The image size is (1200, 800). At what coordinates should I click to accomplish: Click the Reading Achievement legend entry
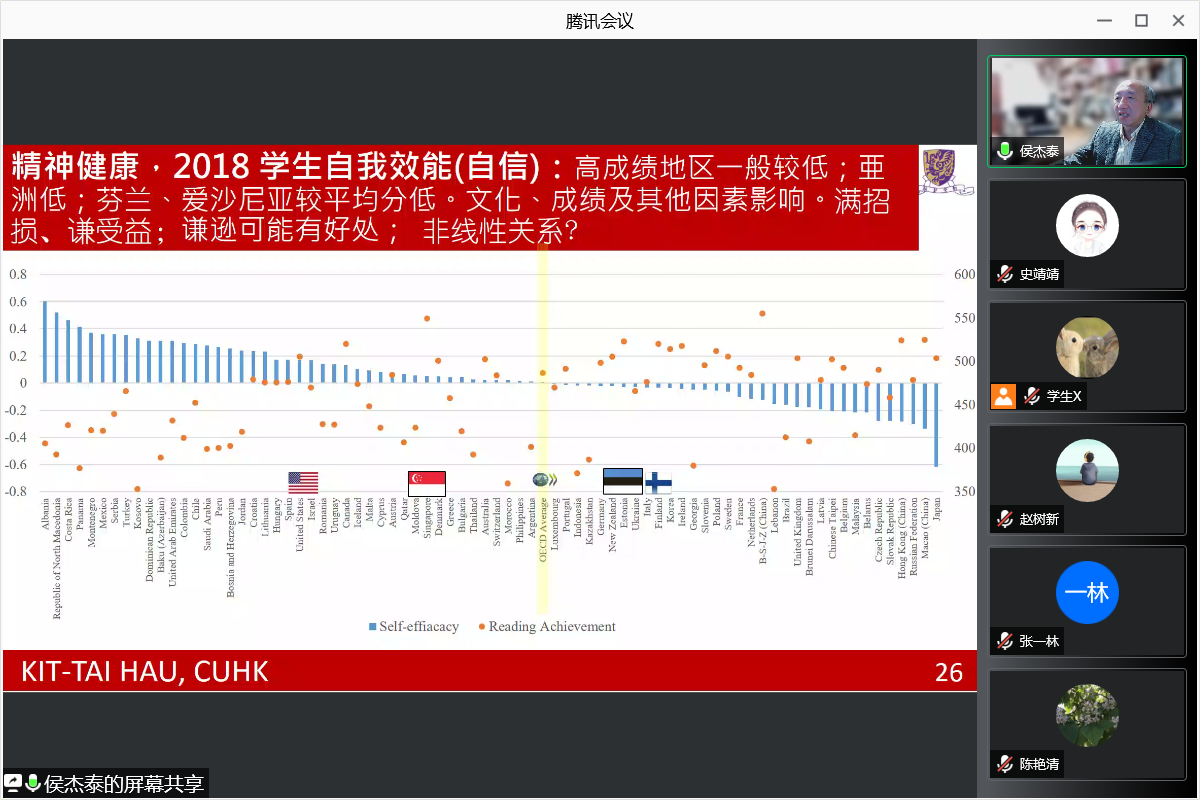click(x=547, y=627)
